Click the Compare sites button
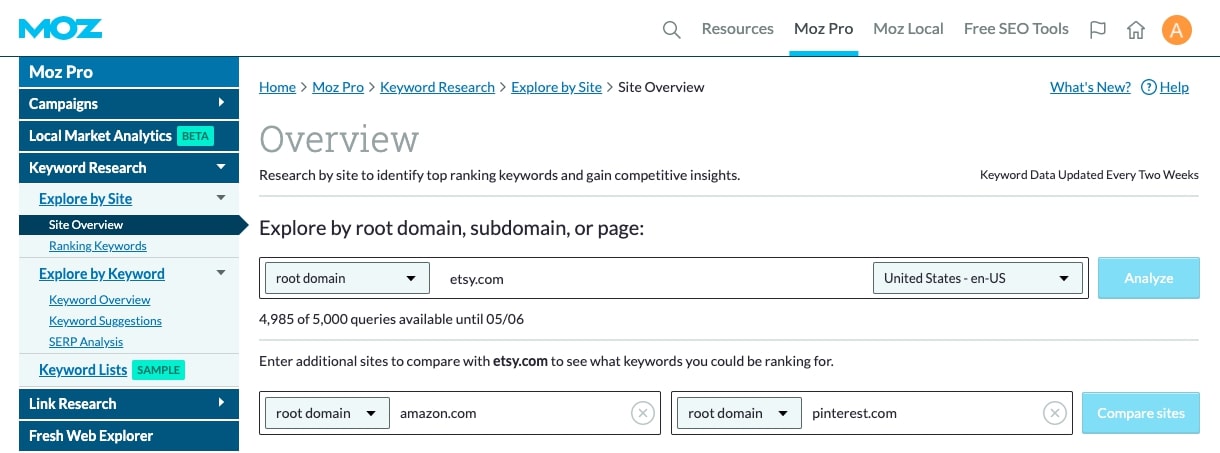This screenshot has width=1220, height=453. [x=1141, y=413]
